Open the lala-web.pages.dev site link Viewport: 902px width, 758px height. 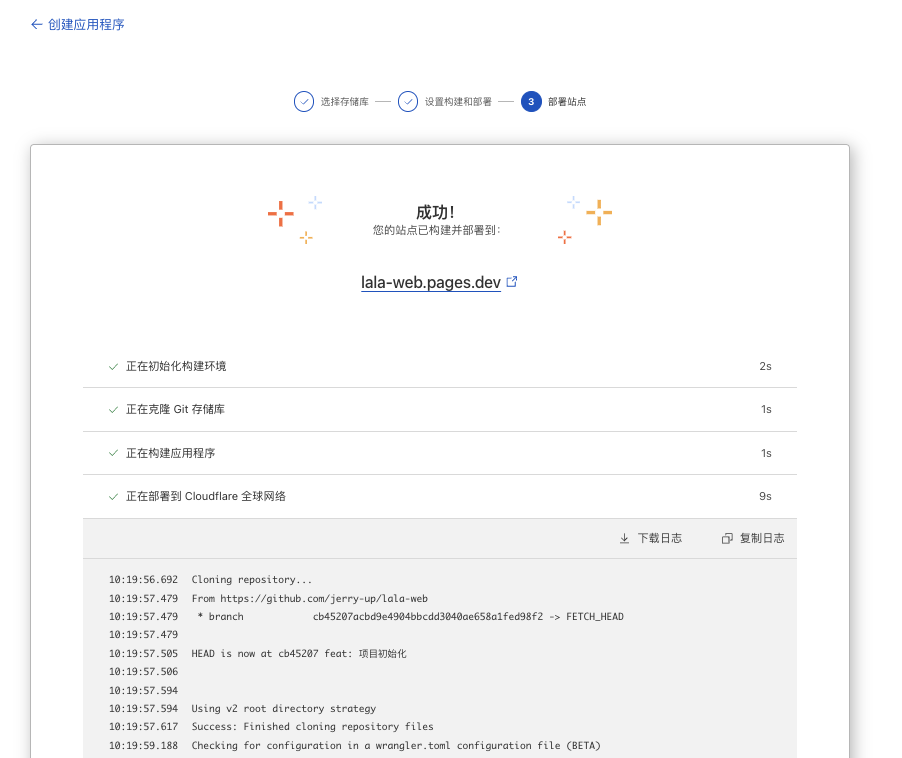point(431,281)
